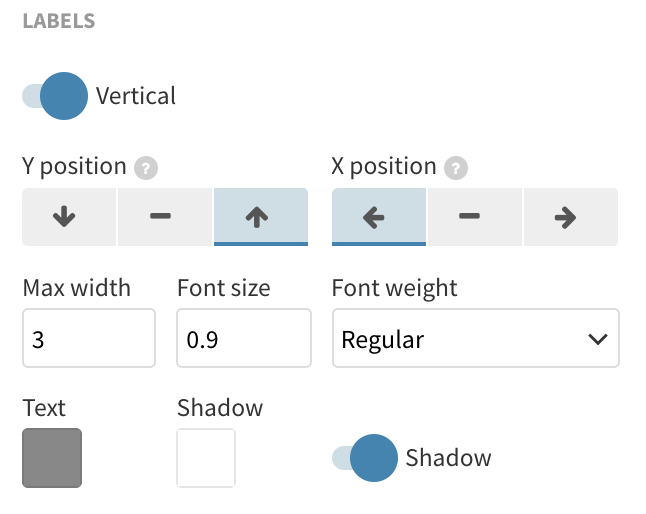The height and width of the screenshot is (514, 646).
Task: Set X position to center dash
Action: tap(475, 217)
